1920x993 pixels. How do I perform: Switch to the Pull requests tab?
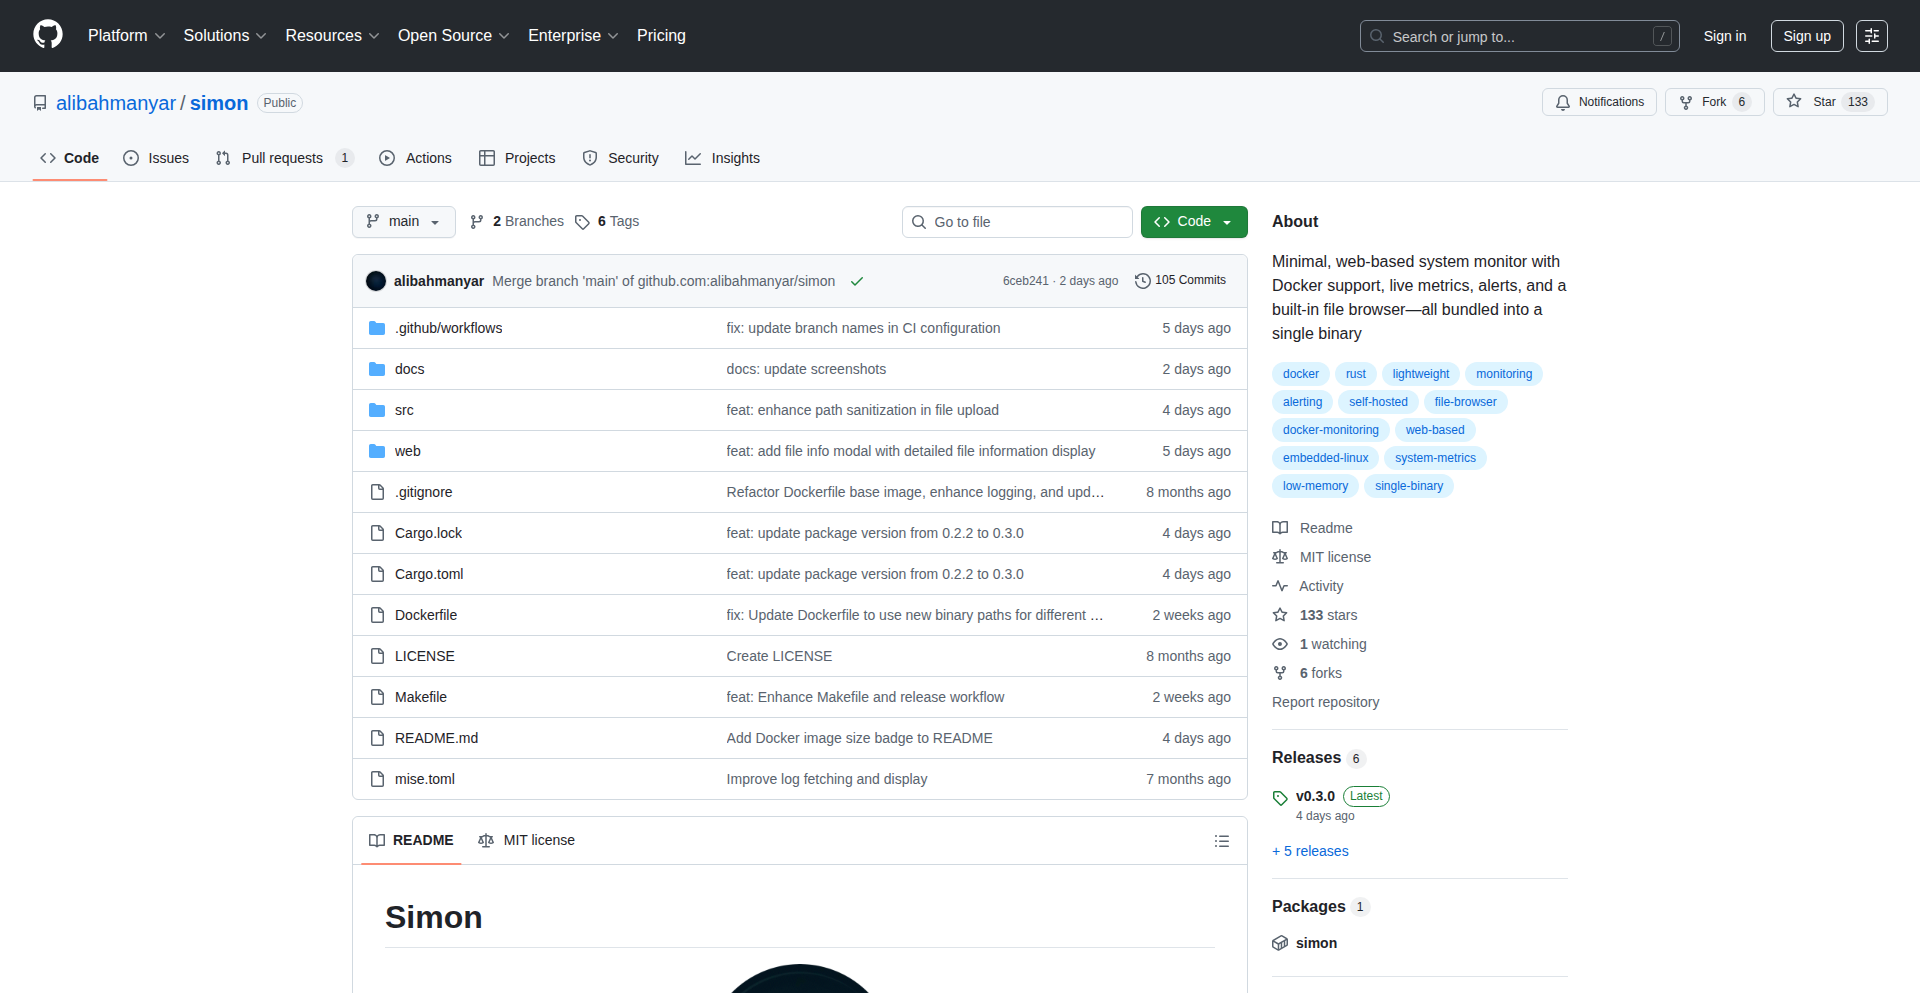pyautogui.click(x=283, y=157)
